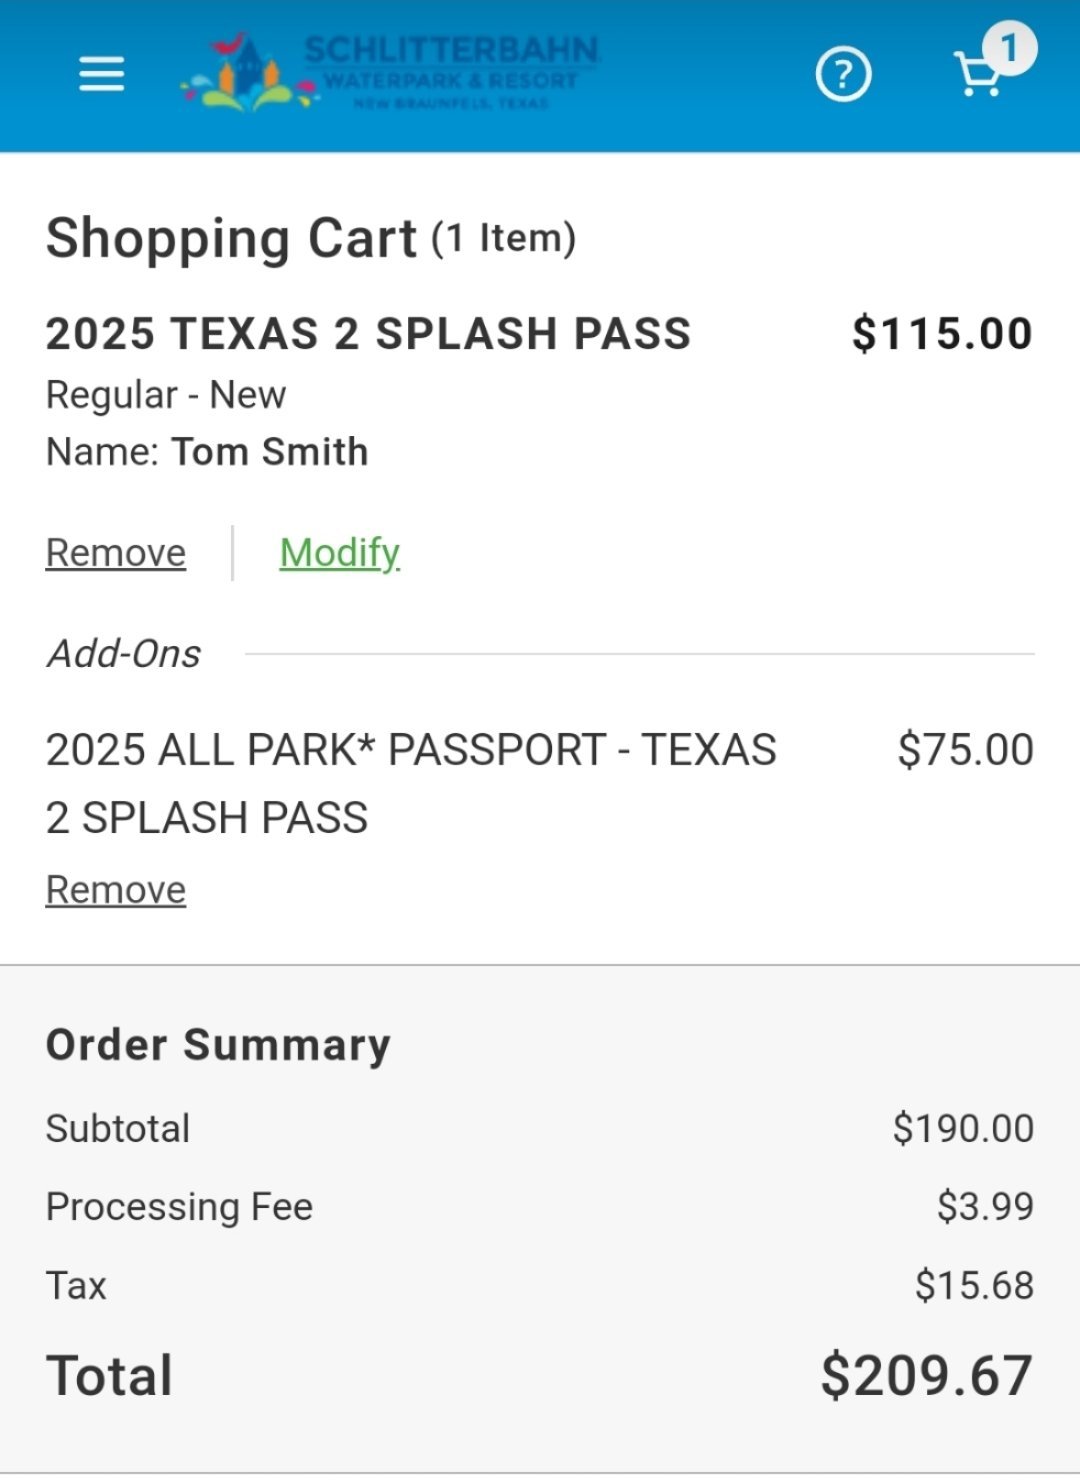Image resolution: width=1080 pixels, height=1482 pixels.
Task: Click the $75.00 add-on price
Action: [x=965, y=750]
